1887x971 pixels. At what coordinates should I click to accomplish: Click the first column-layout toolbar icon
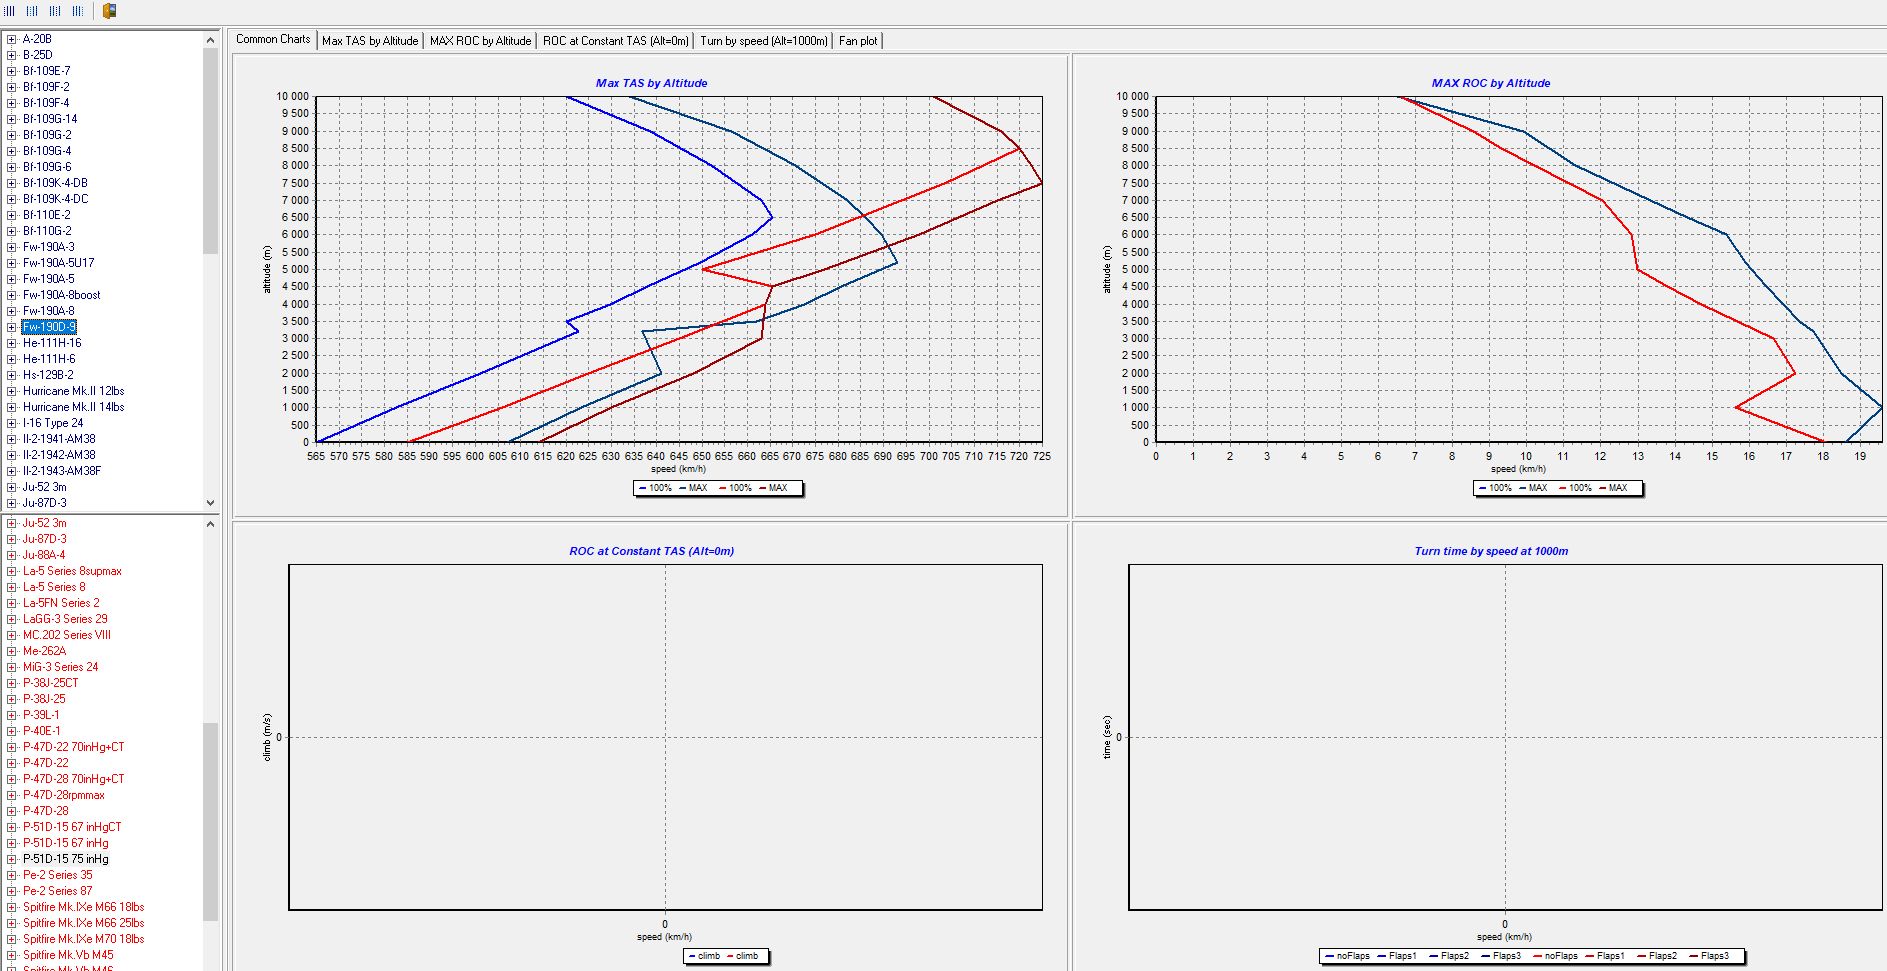[9, 11]
